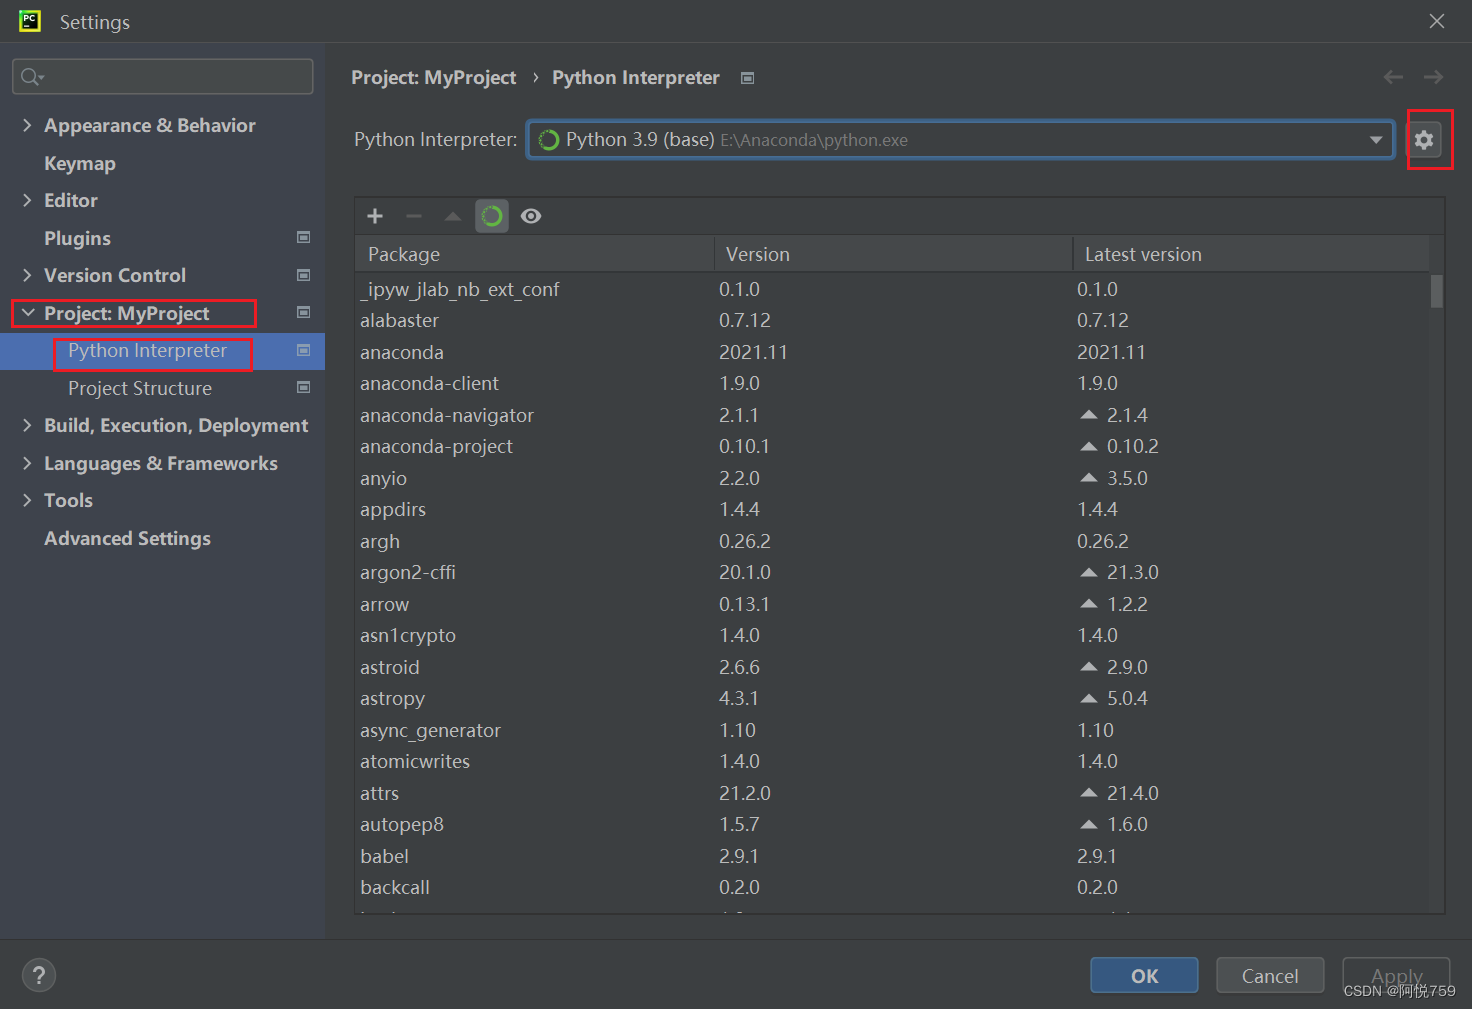Click the help question mark button
The height and width of the screenshot is (1009, 1472).
click(39, 975)
